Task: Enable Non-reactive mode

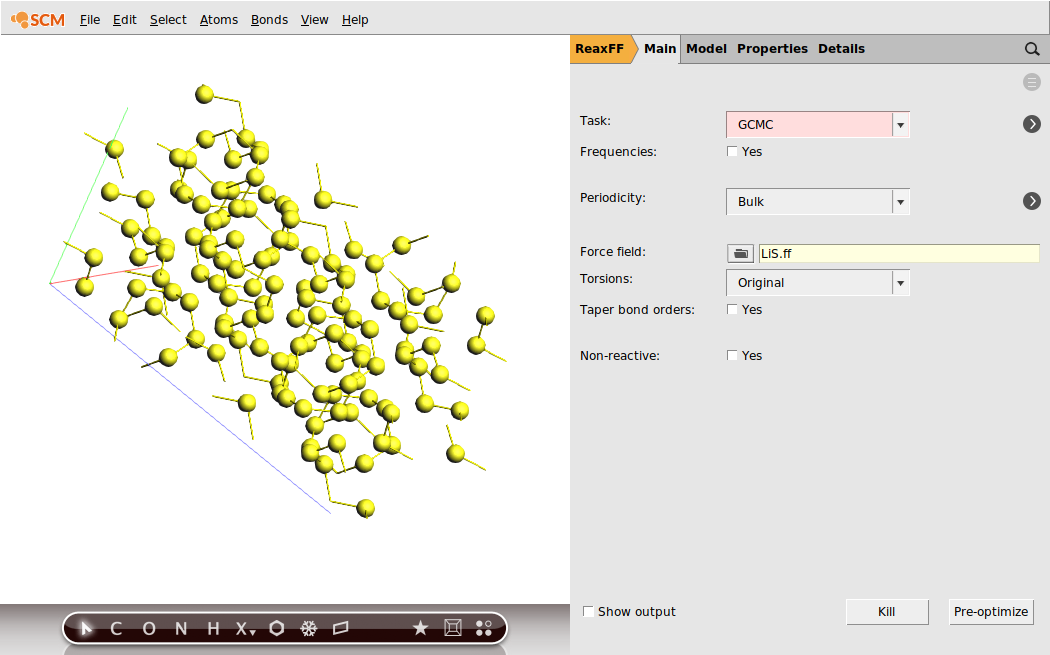Action: click(732, 355)
